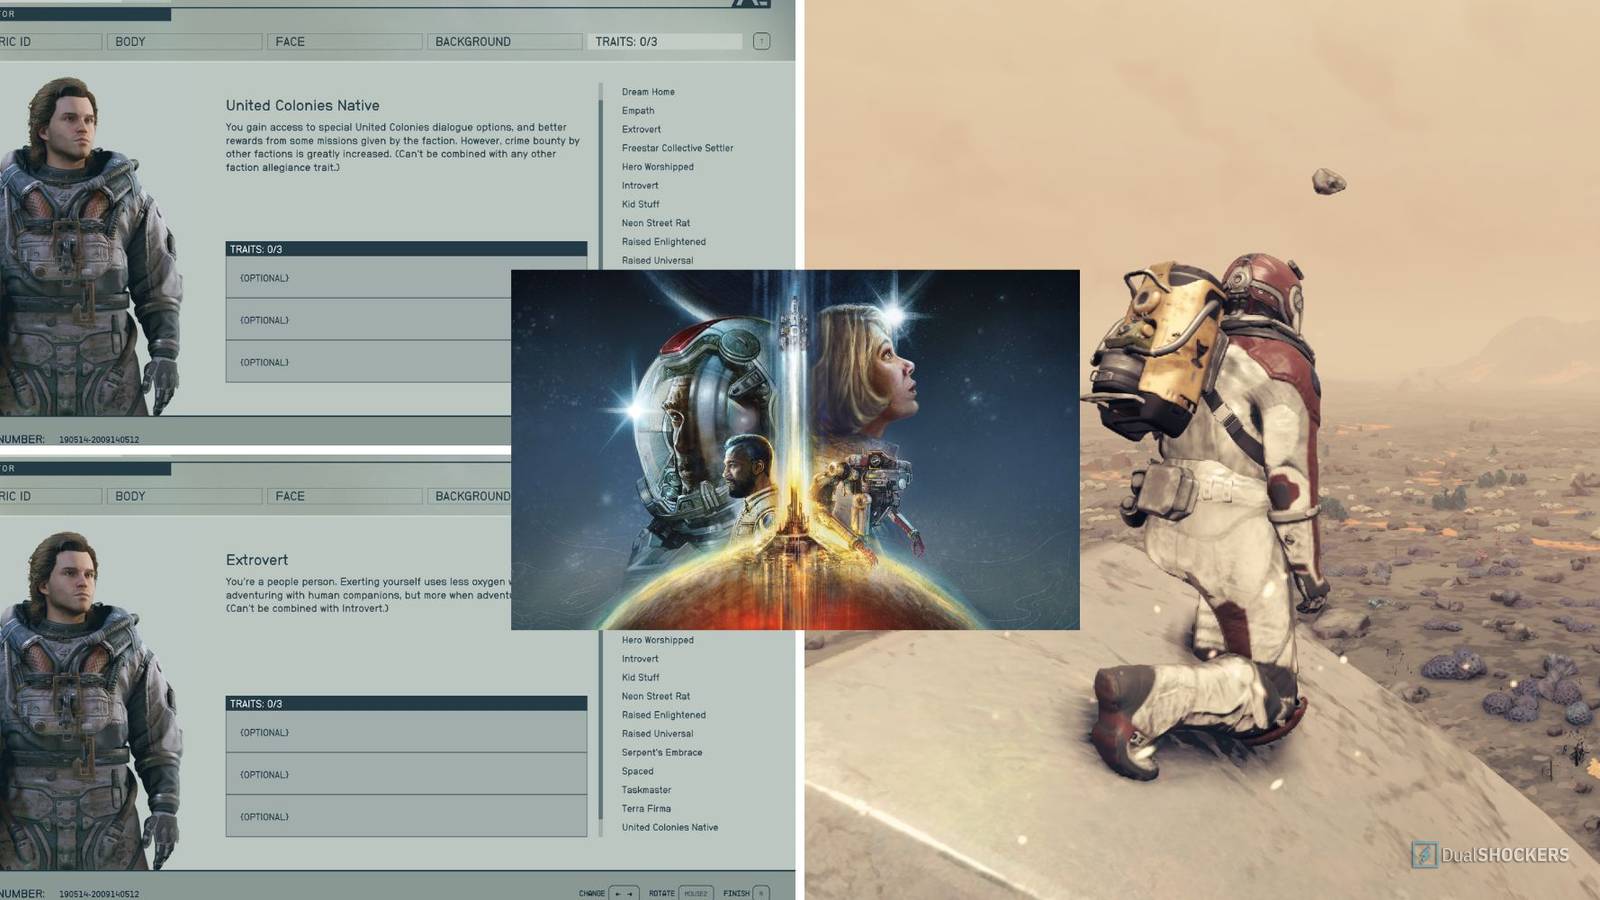The height and width of the screenshot is (900, 1600).
Task: Click the floating rock in the sky
Action: point(1328,181)
